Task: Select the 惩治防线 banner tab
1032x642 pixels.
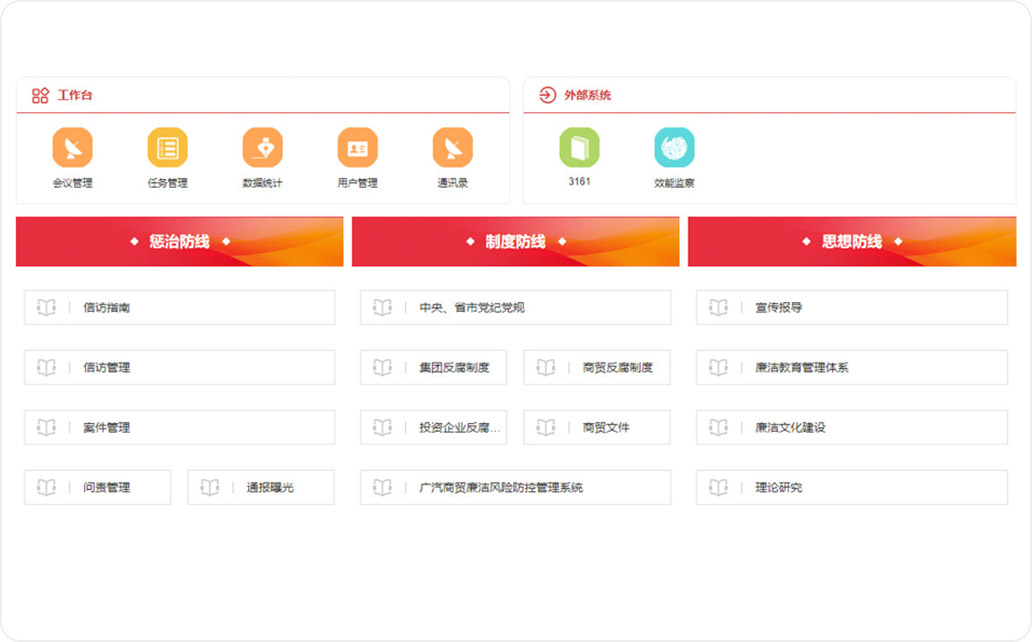Action: pos(179,242)
